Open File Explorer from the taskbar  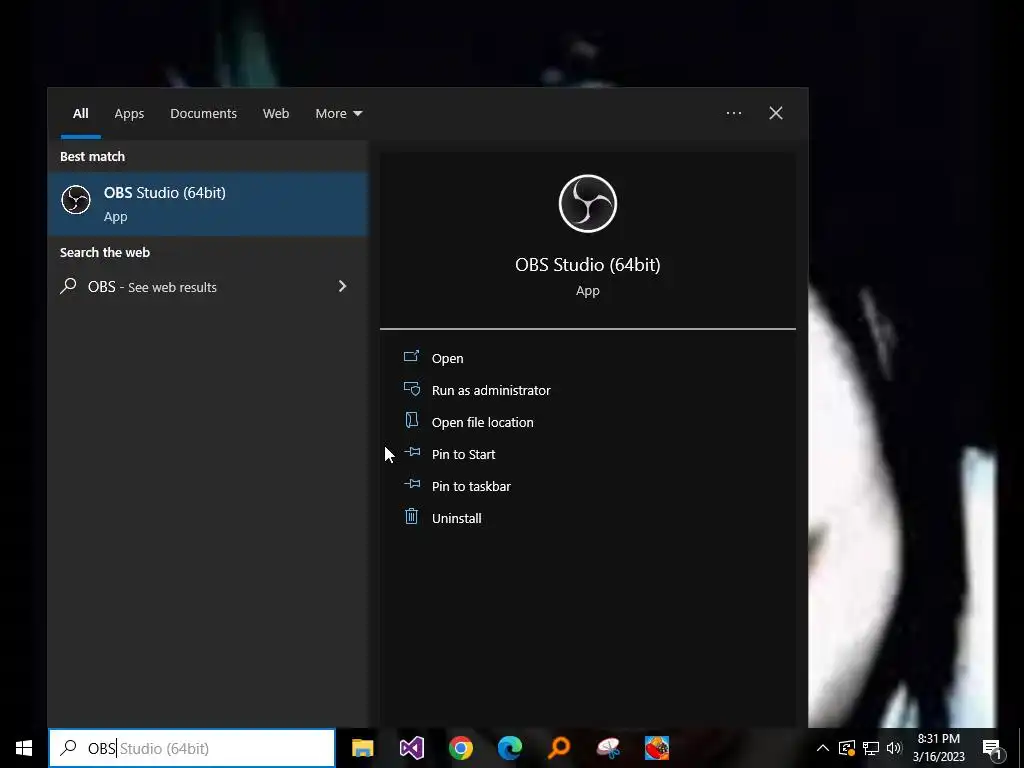[362, 748]
